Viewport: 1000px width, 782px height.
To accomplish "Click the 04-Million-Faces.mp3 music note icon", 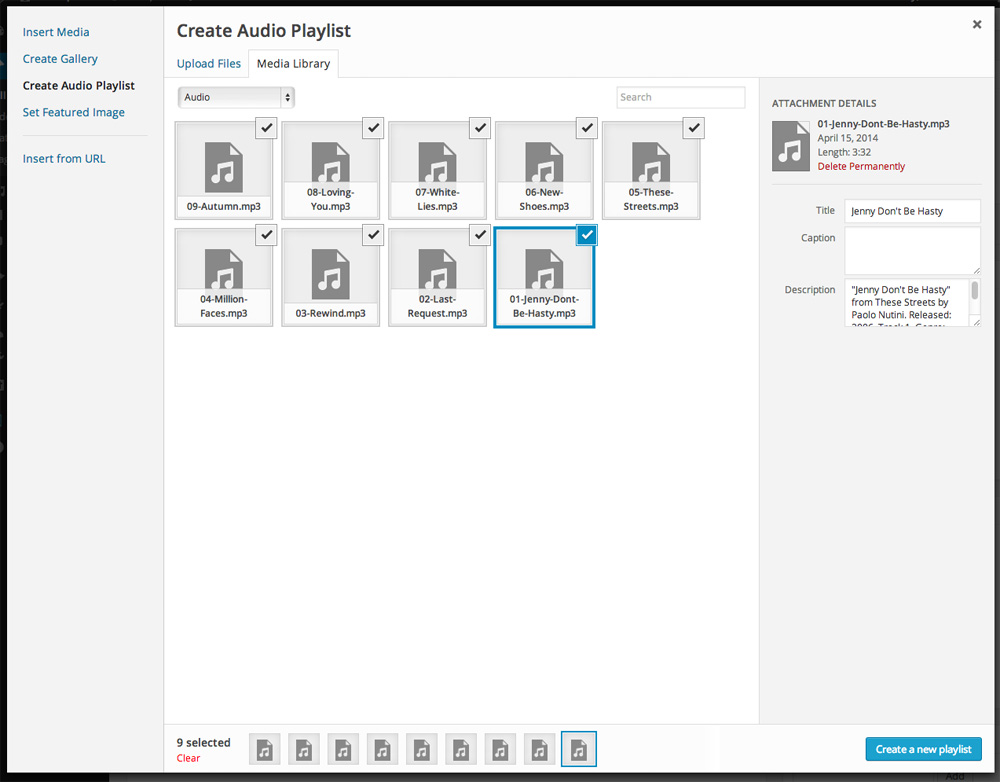I will tap(223, 269).
